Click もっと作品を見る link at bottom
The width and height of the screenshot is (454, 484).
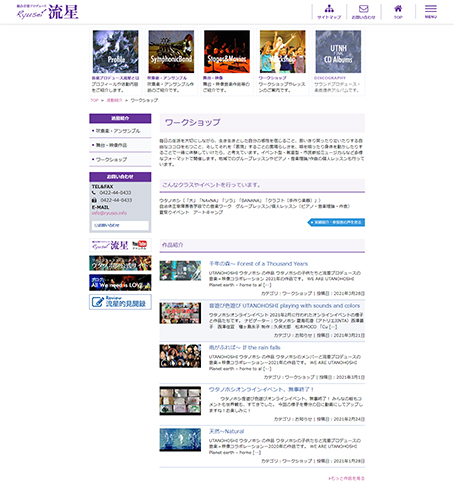click(x=347, y=478)
